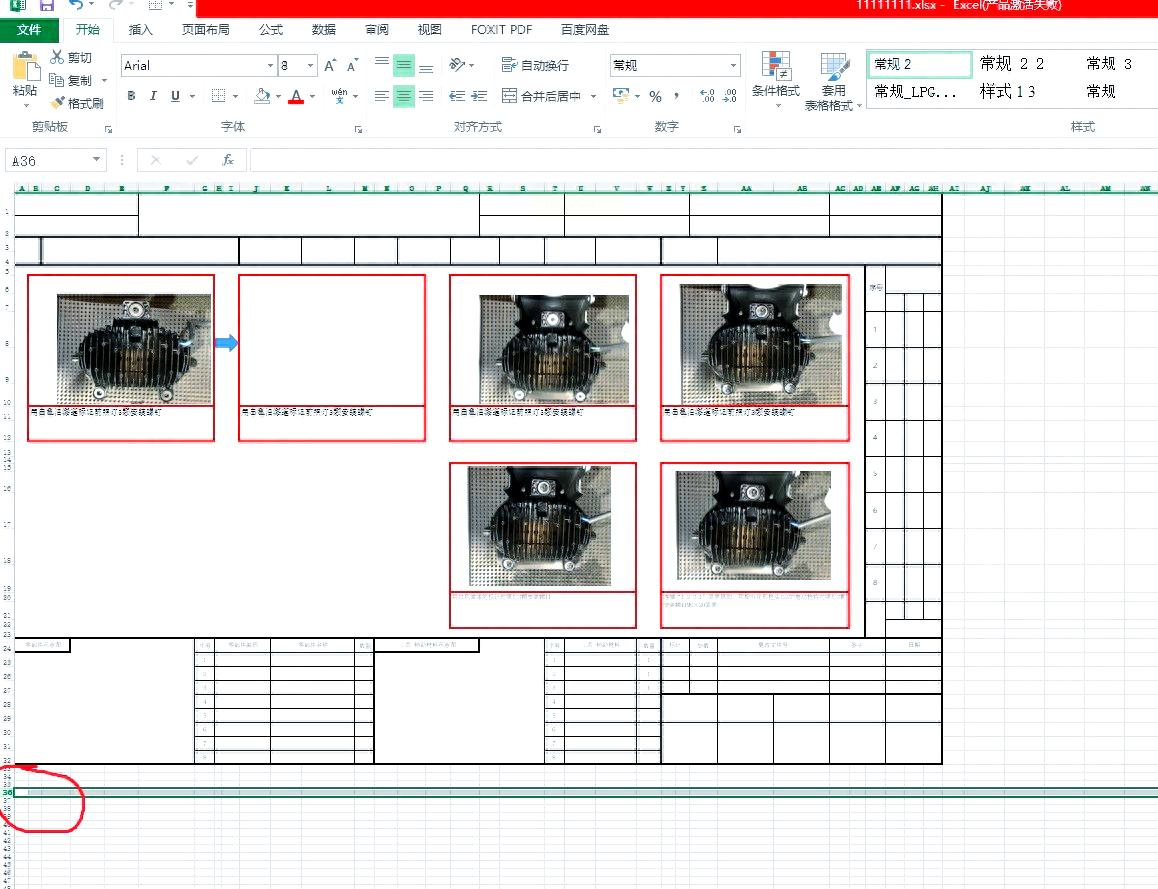1158x889 pixels.
Task: Click the Insert Function fx icon
Action: (228, 160)
